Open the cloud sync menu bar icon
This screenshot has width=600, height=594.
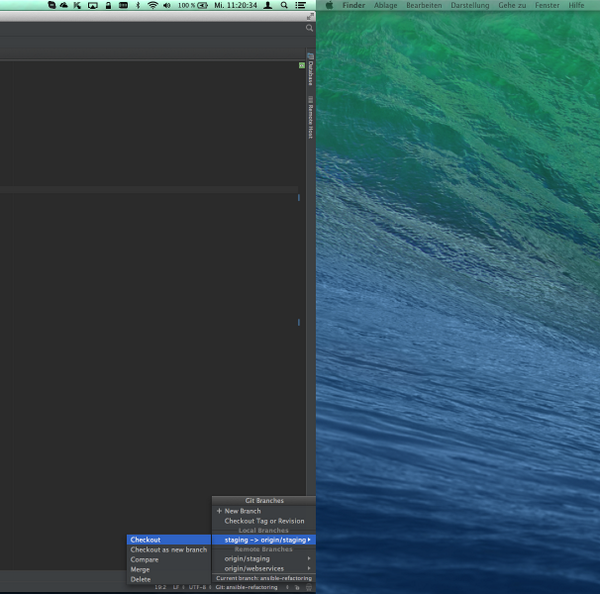64,5
